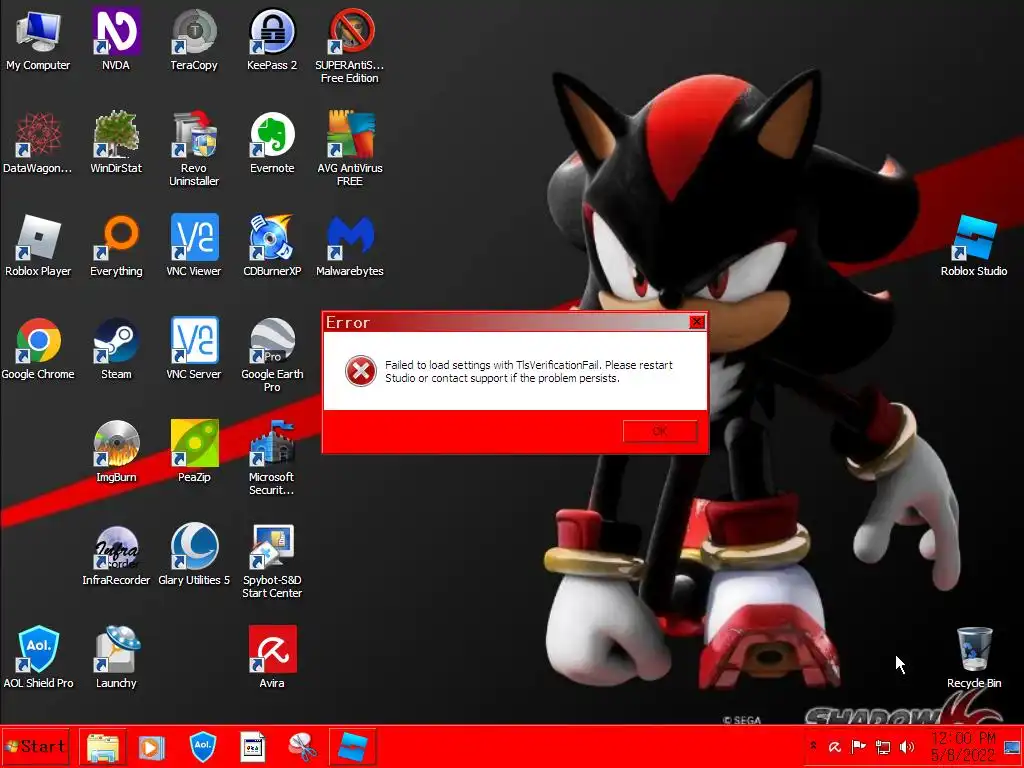Viewport: 1024px width, 768px height.
Task: Click the Roblox Player shortcut
Action: tap(38, 246)
